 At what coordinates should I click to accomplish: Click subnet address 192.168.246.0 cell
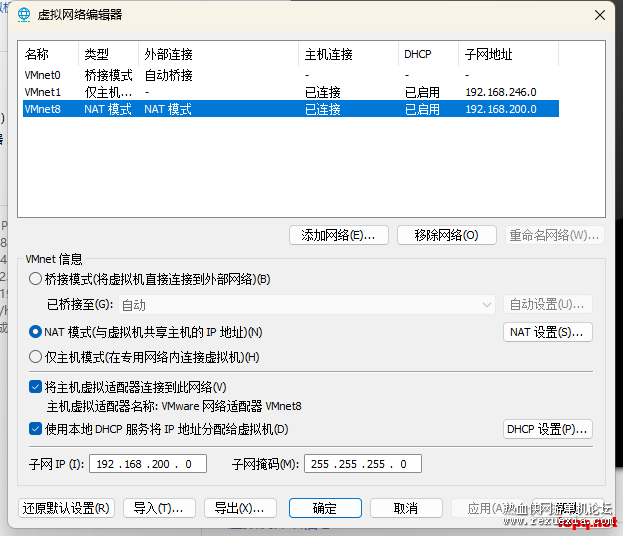pos(501,92)
